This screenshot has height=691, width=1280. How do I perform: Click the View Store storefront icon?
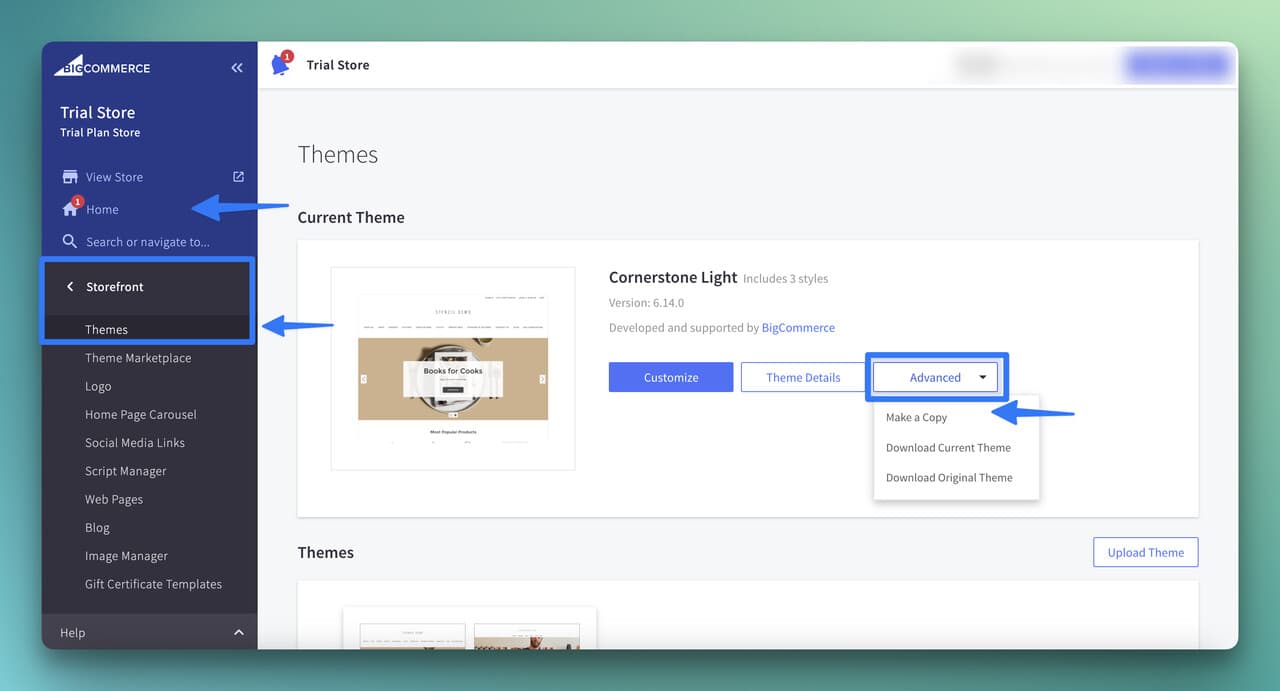point(70,177)
